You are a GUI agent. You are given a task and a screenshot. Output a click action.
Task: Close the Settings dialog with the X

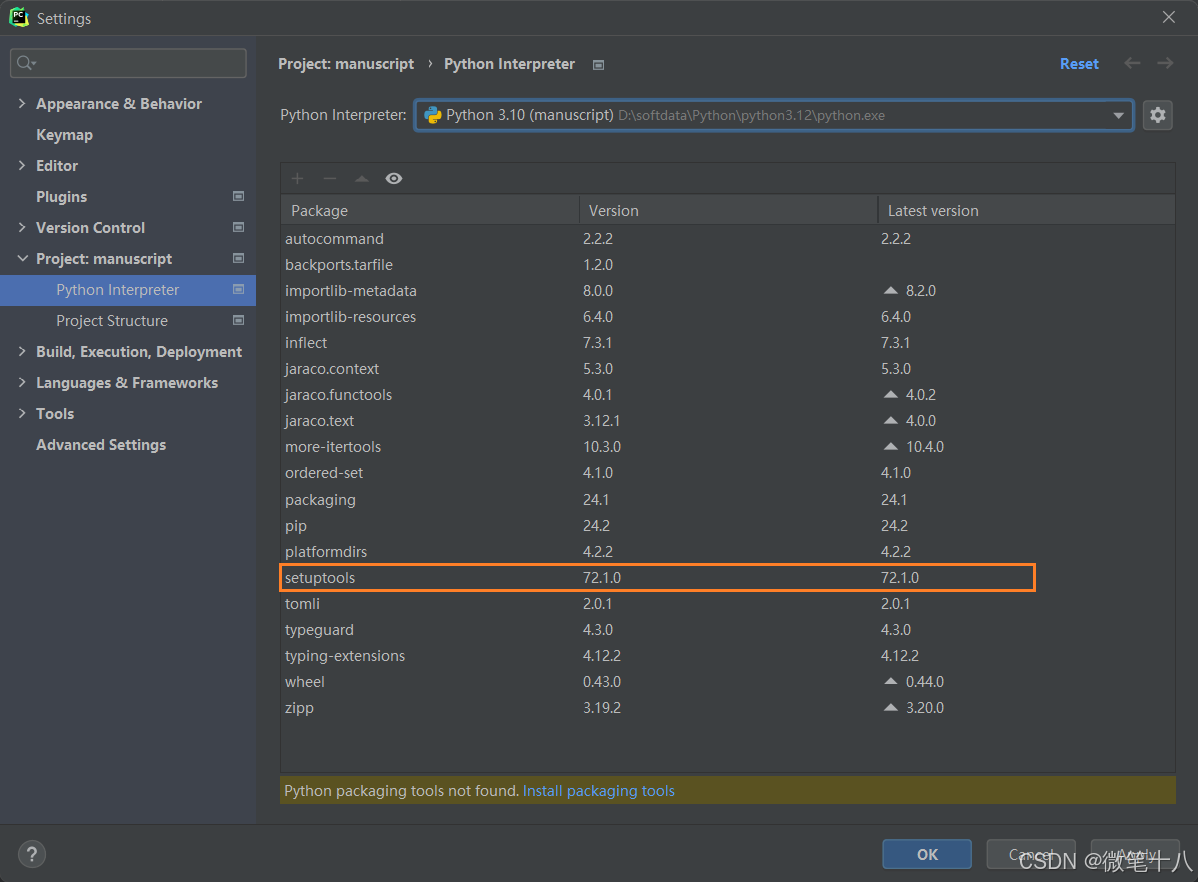pos(1169,17)
